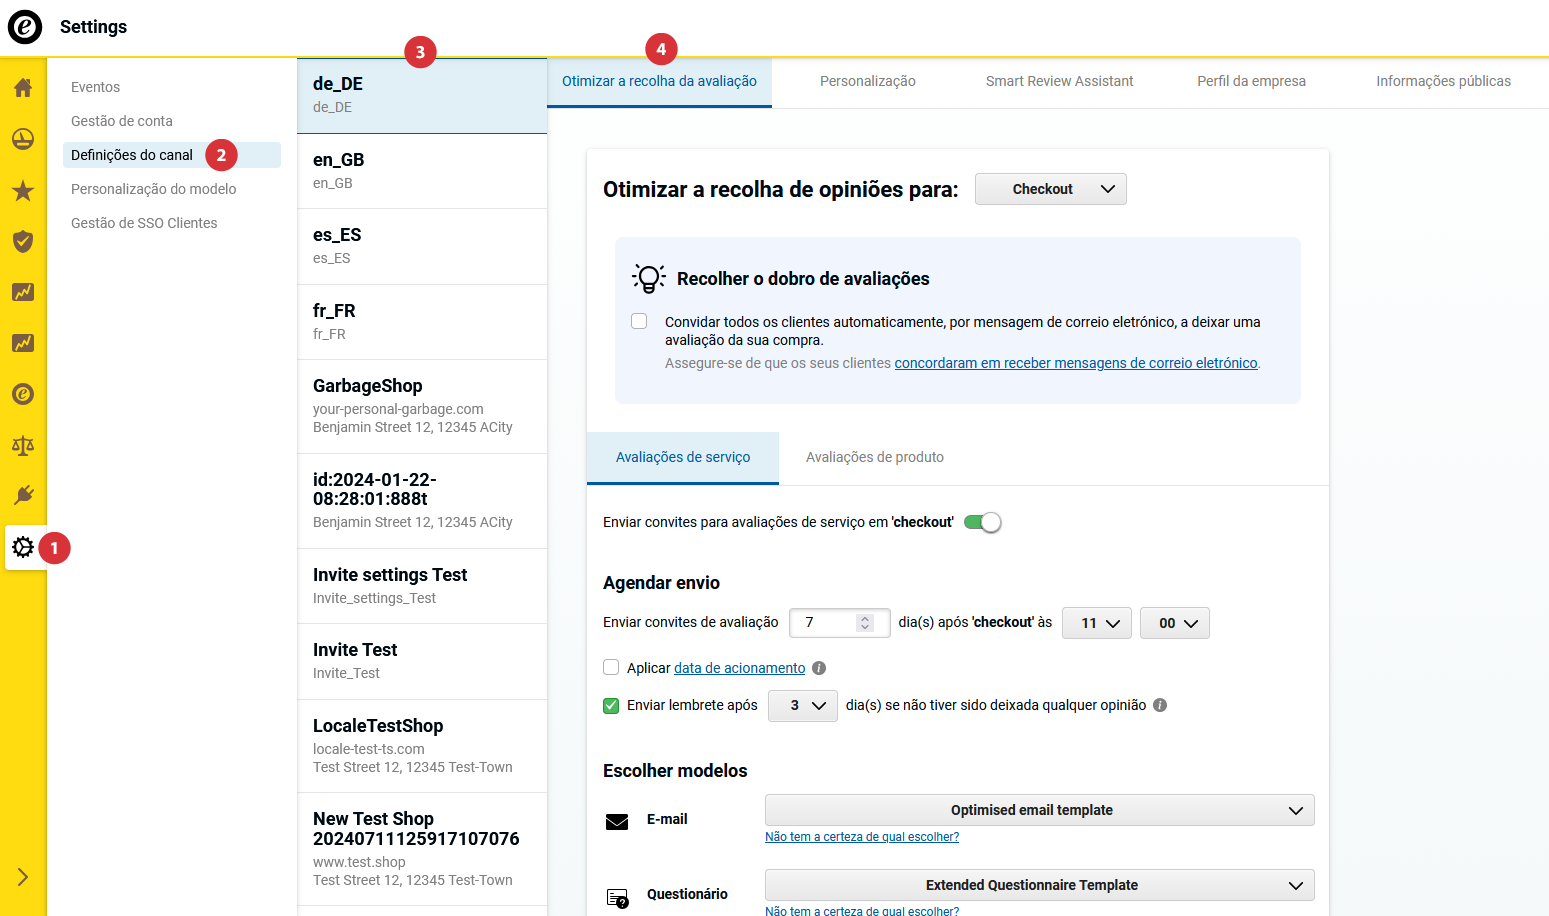Open the Checkout dropdown
Screen dimensions: 1549x916
tap(1050, 189)
